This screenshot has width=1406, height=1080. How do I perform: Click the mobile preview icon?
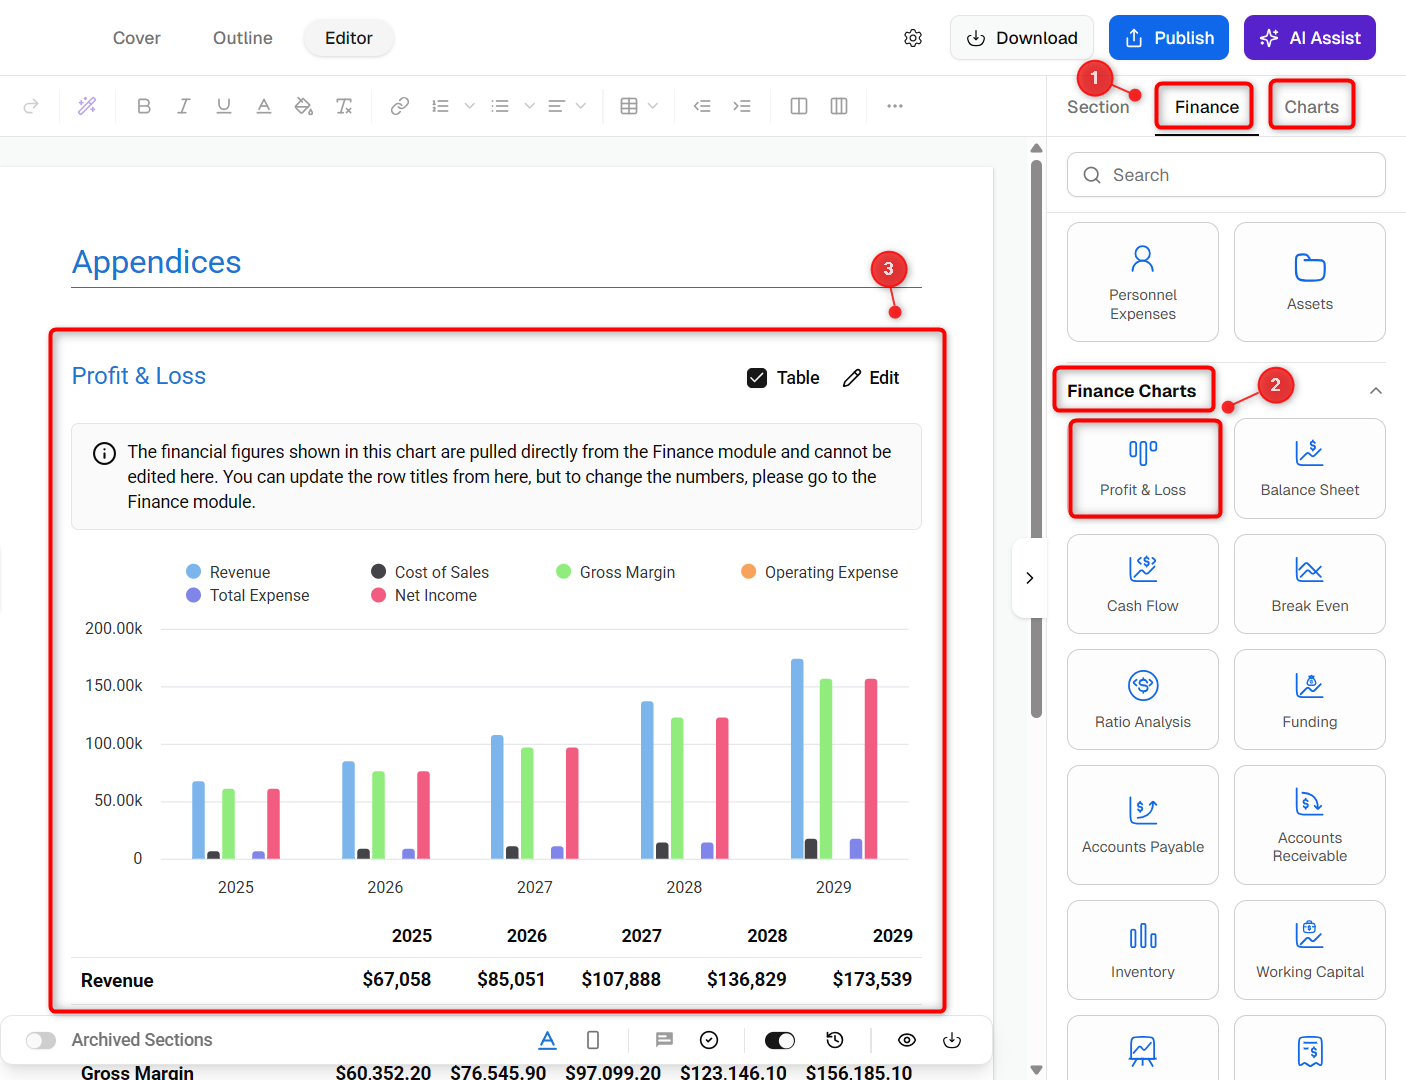(x=593, y=1040)
